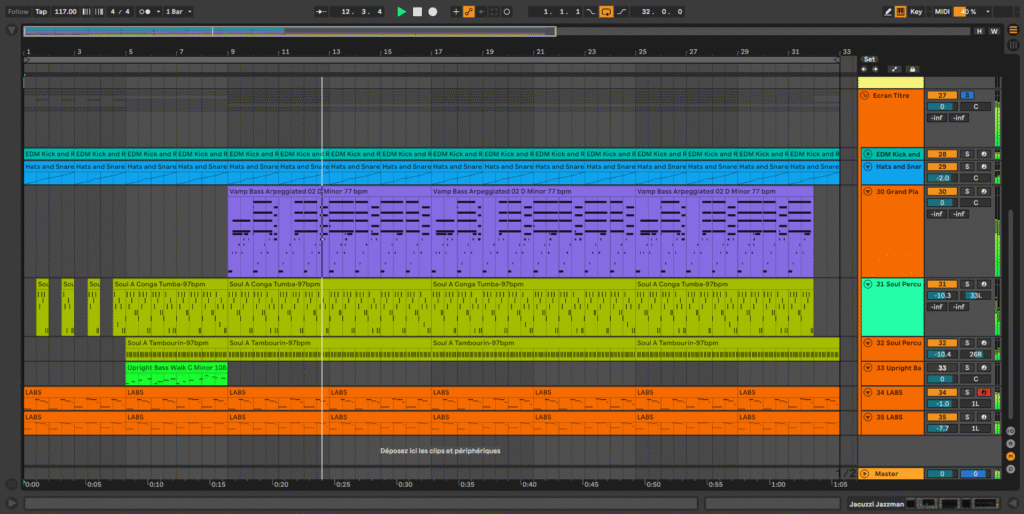1024x514 pixels.
Task: Solo the Ecran Titre track
Action: pos(967,95)
